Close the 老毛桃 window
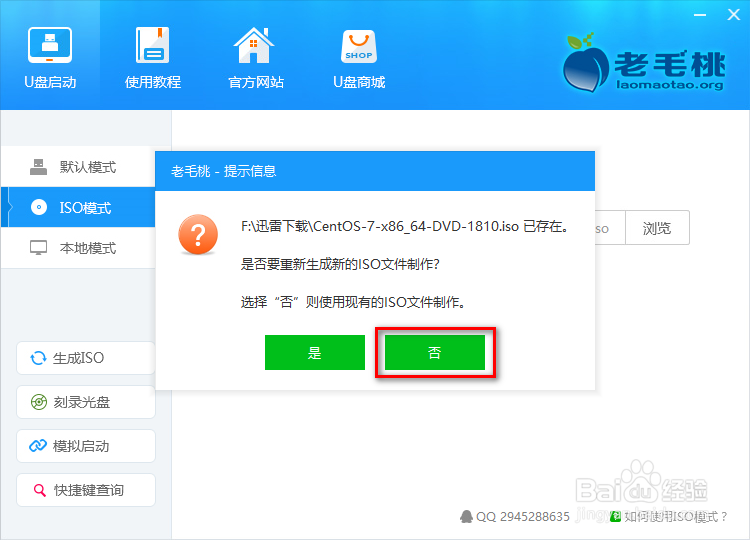Screen dimensions: 750x540 tap(733, 15)
